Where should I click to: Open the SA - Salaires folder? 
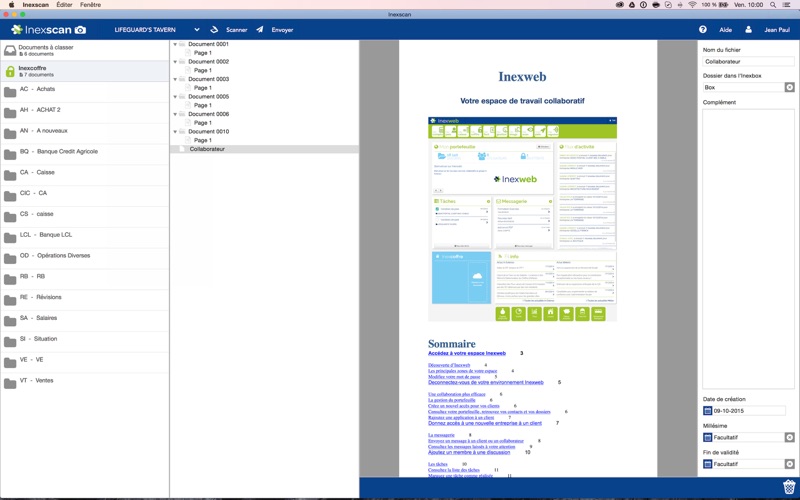point(85,321)
